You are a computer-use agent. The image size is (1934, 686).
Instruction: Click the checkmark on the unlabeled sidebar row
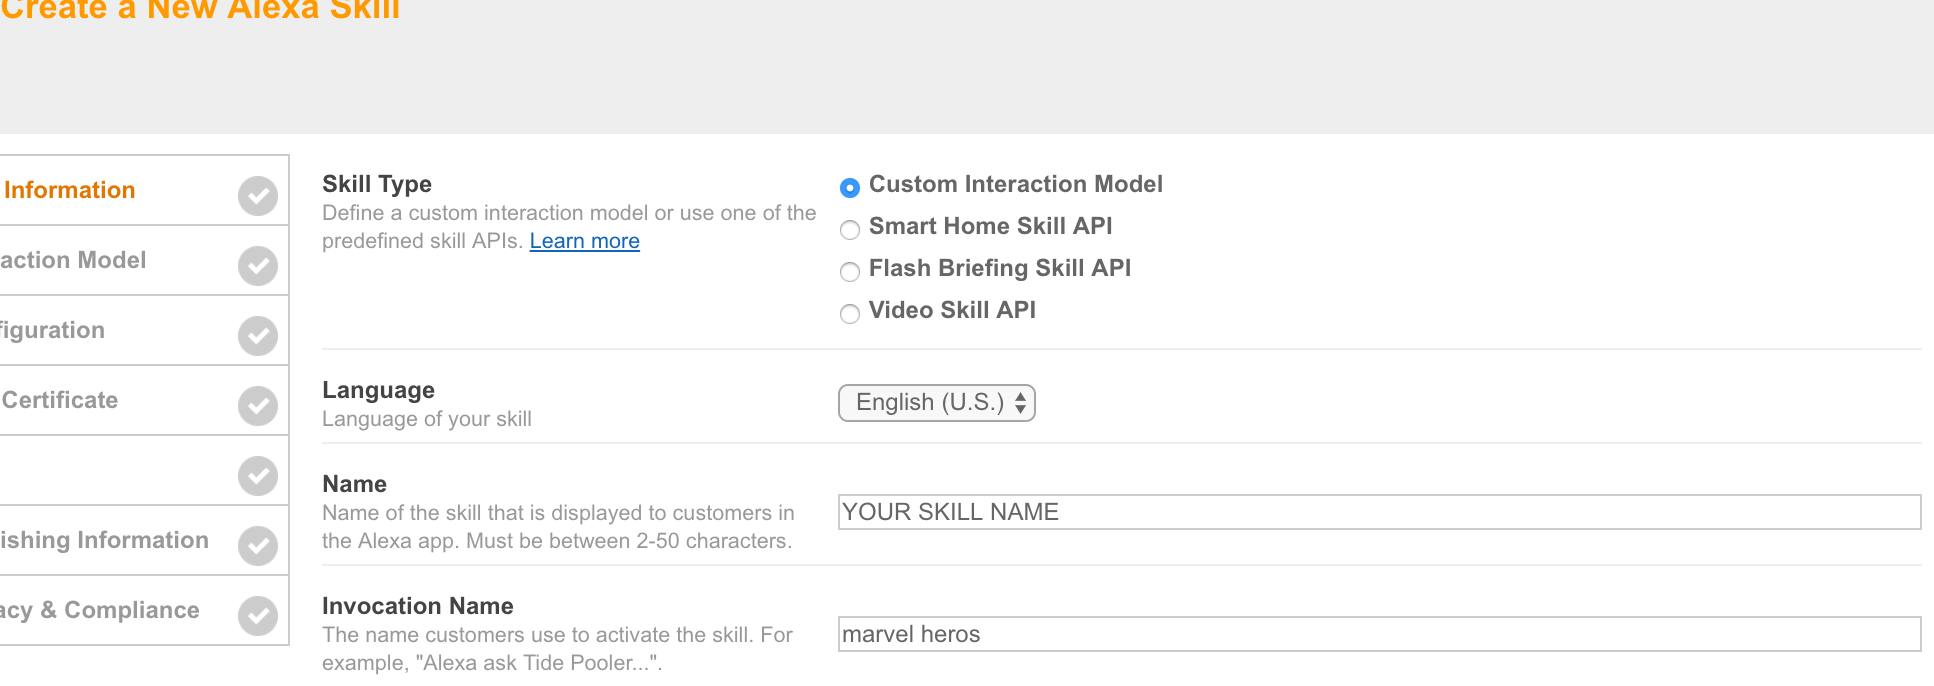[x=258, y=475]
